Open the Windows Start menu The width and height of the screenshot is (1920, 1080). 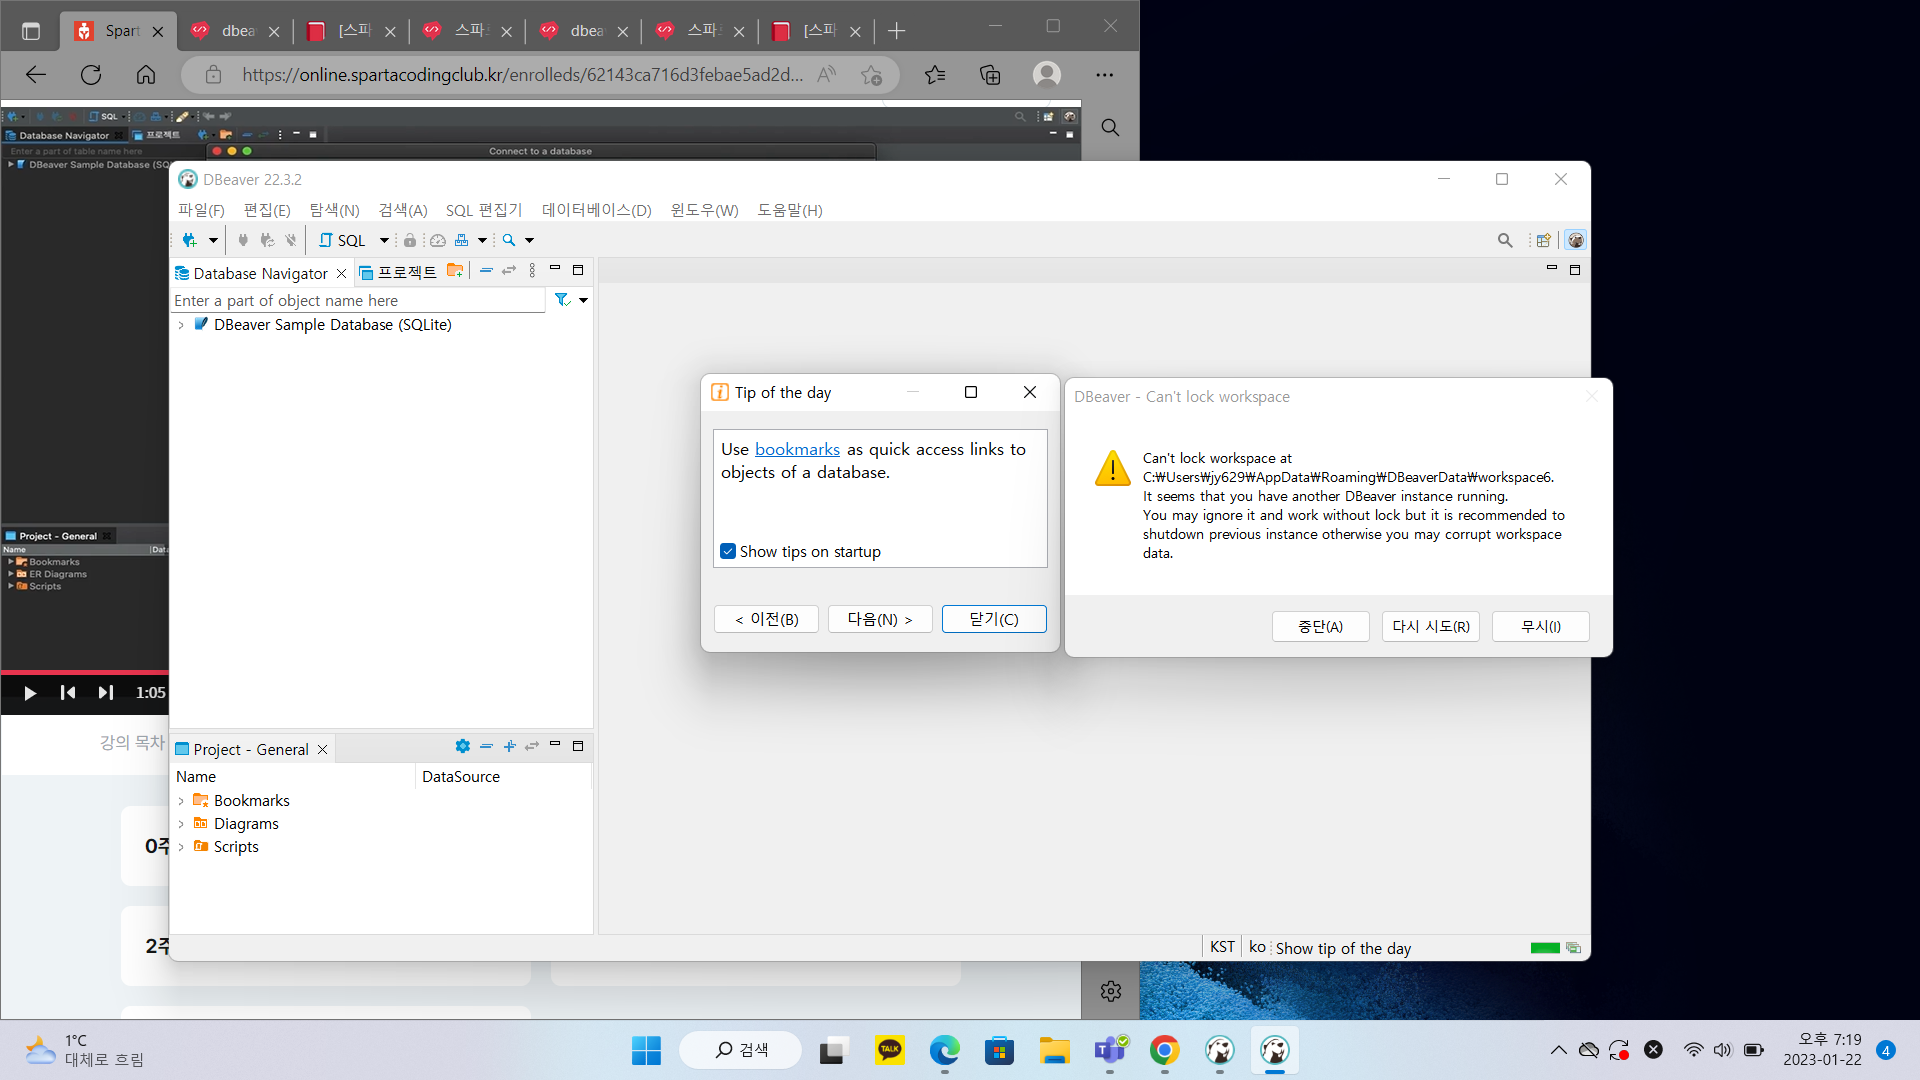coord(646,1050)
